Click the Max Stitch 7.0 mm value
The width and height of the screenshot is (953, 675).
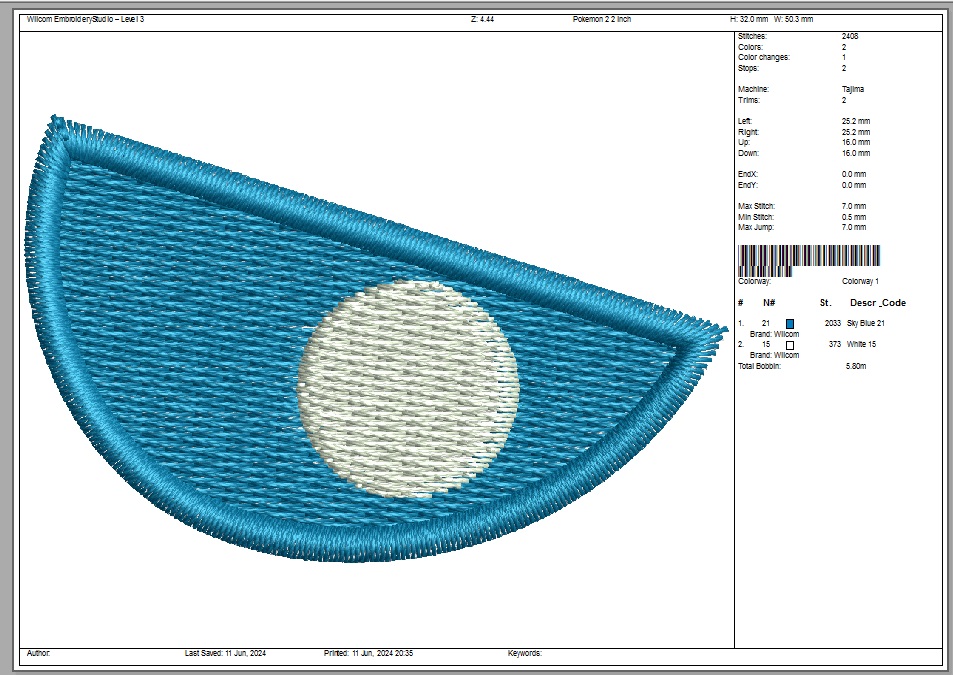pos(853,206)
